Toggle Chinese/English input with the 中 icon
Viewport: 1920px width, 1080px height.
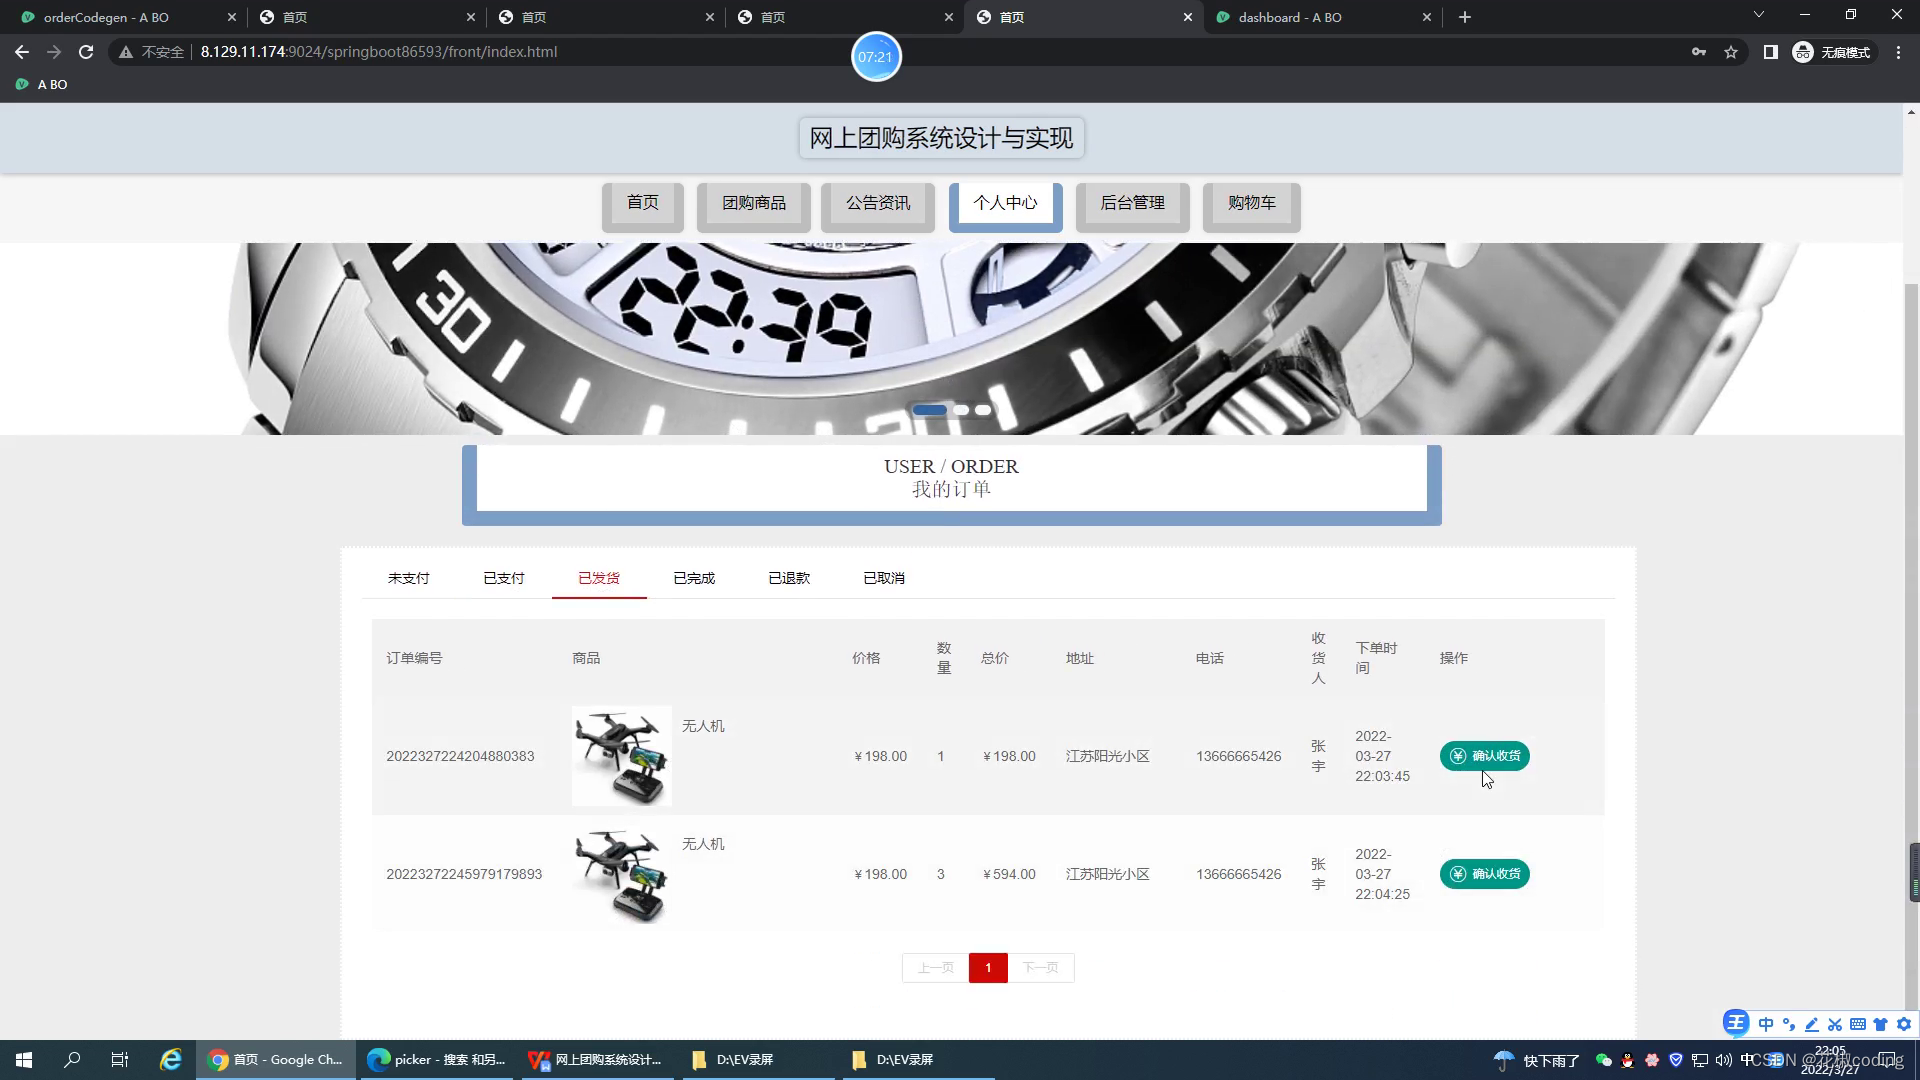click(1766, 1024)
